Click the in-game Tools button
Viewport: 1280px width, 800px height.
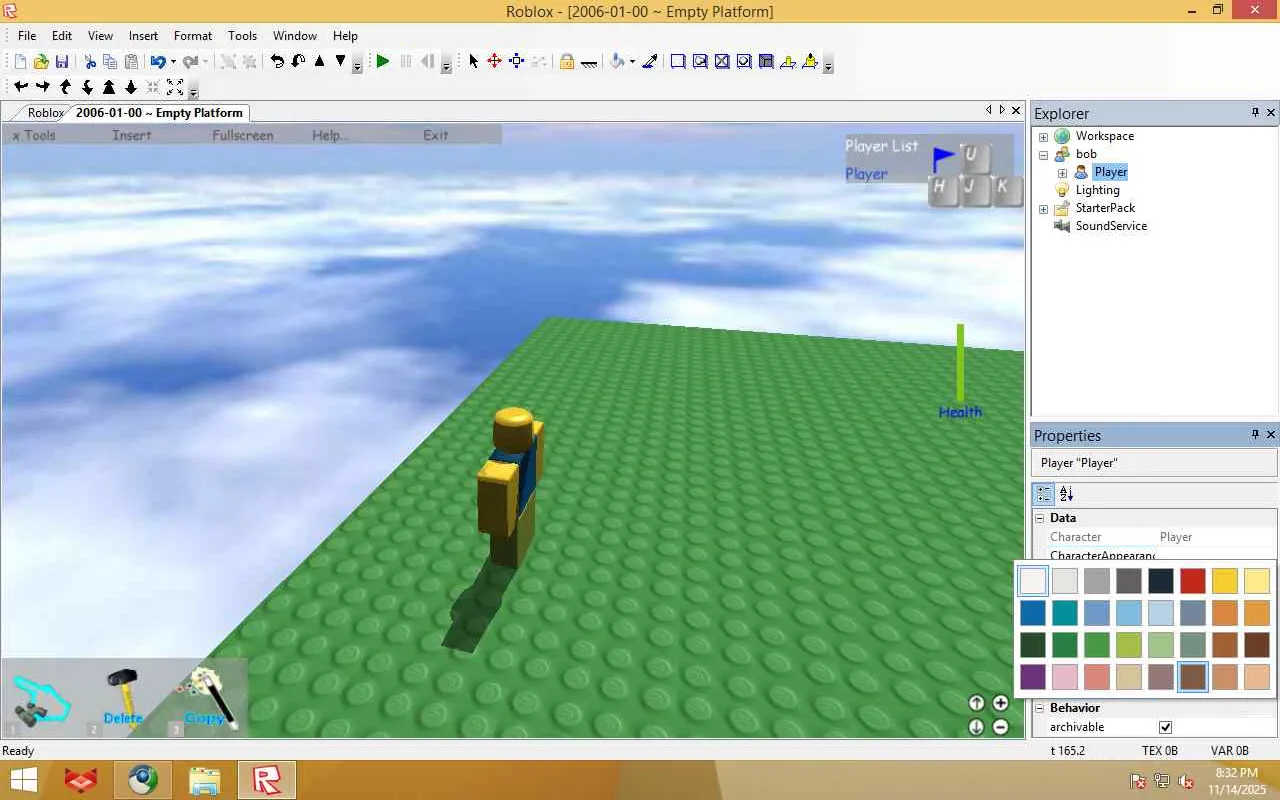34,135
